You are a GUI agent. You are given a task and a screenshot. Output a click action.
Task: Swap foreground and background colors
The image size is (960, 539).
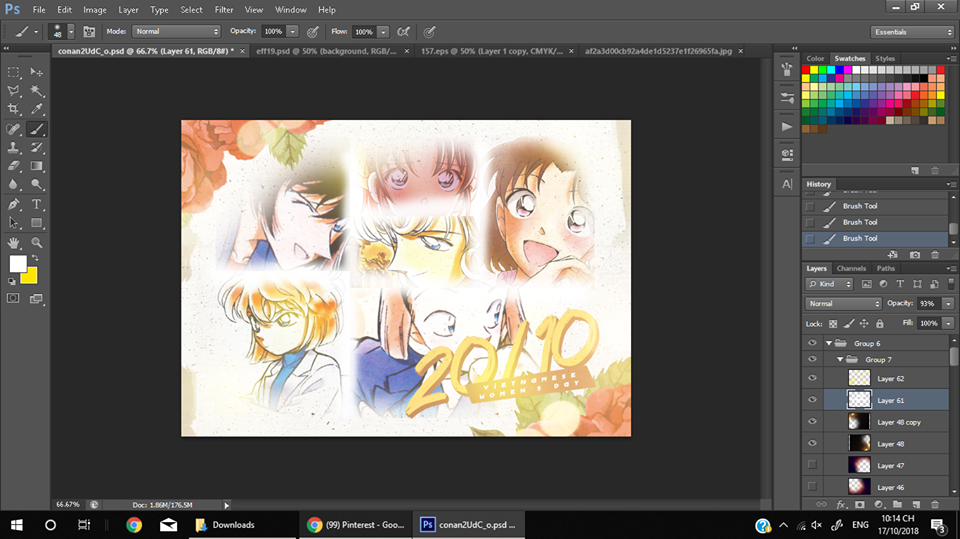[35, 258]
